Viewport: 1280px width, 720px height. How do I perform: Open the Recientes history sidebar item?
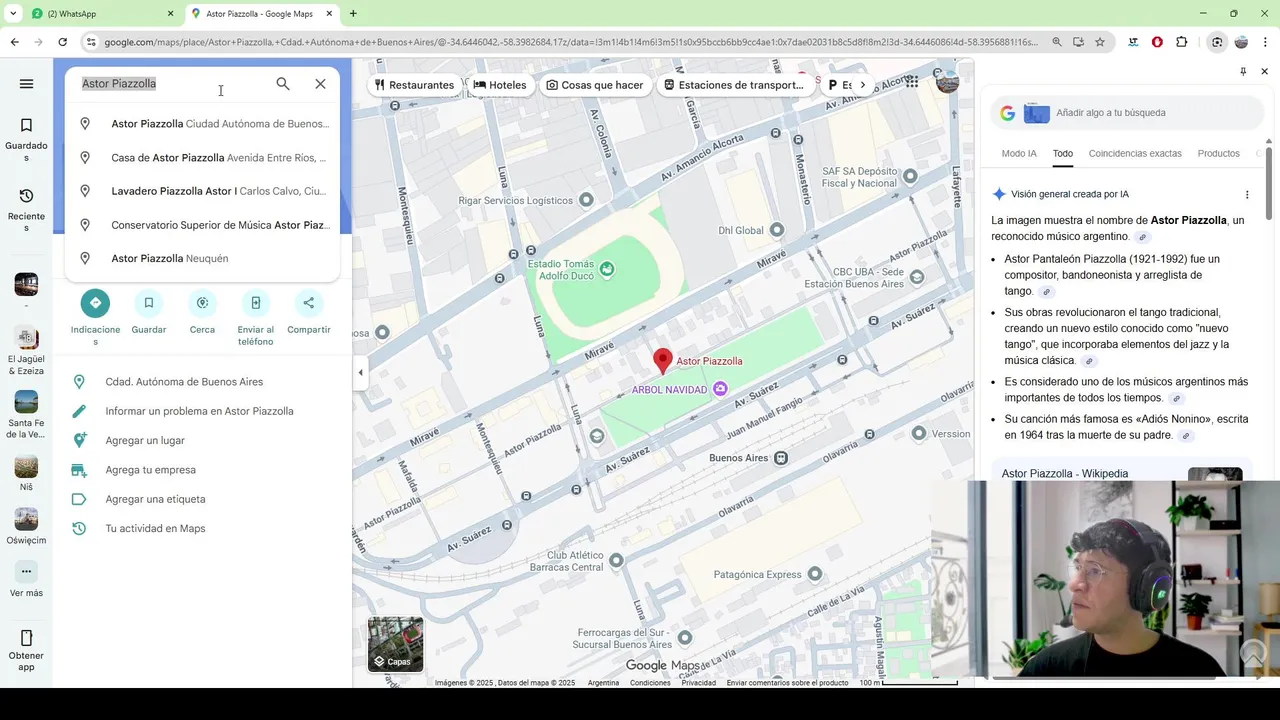(x=26, y=209)
